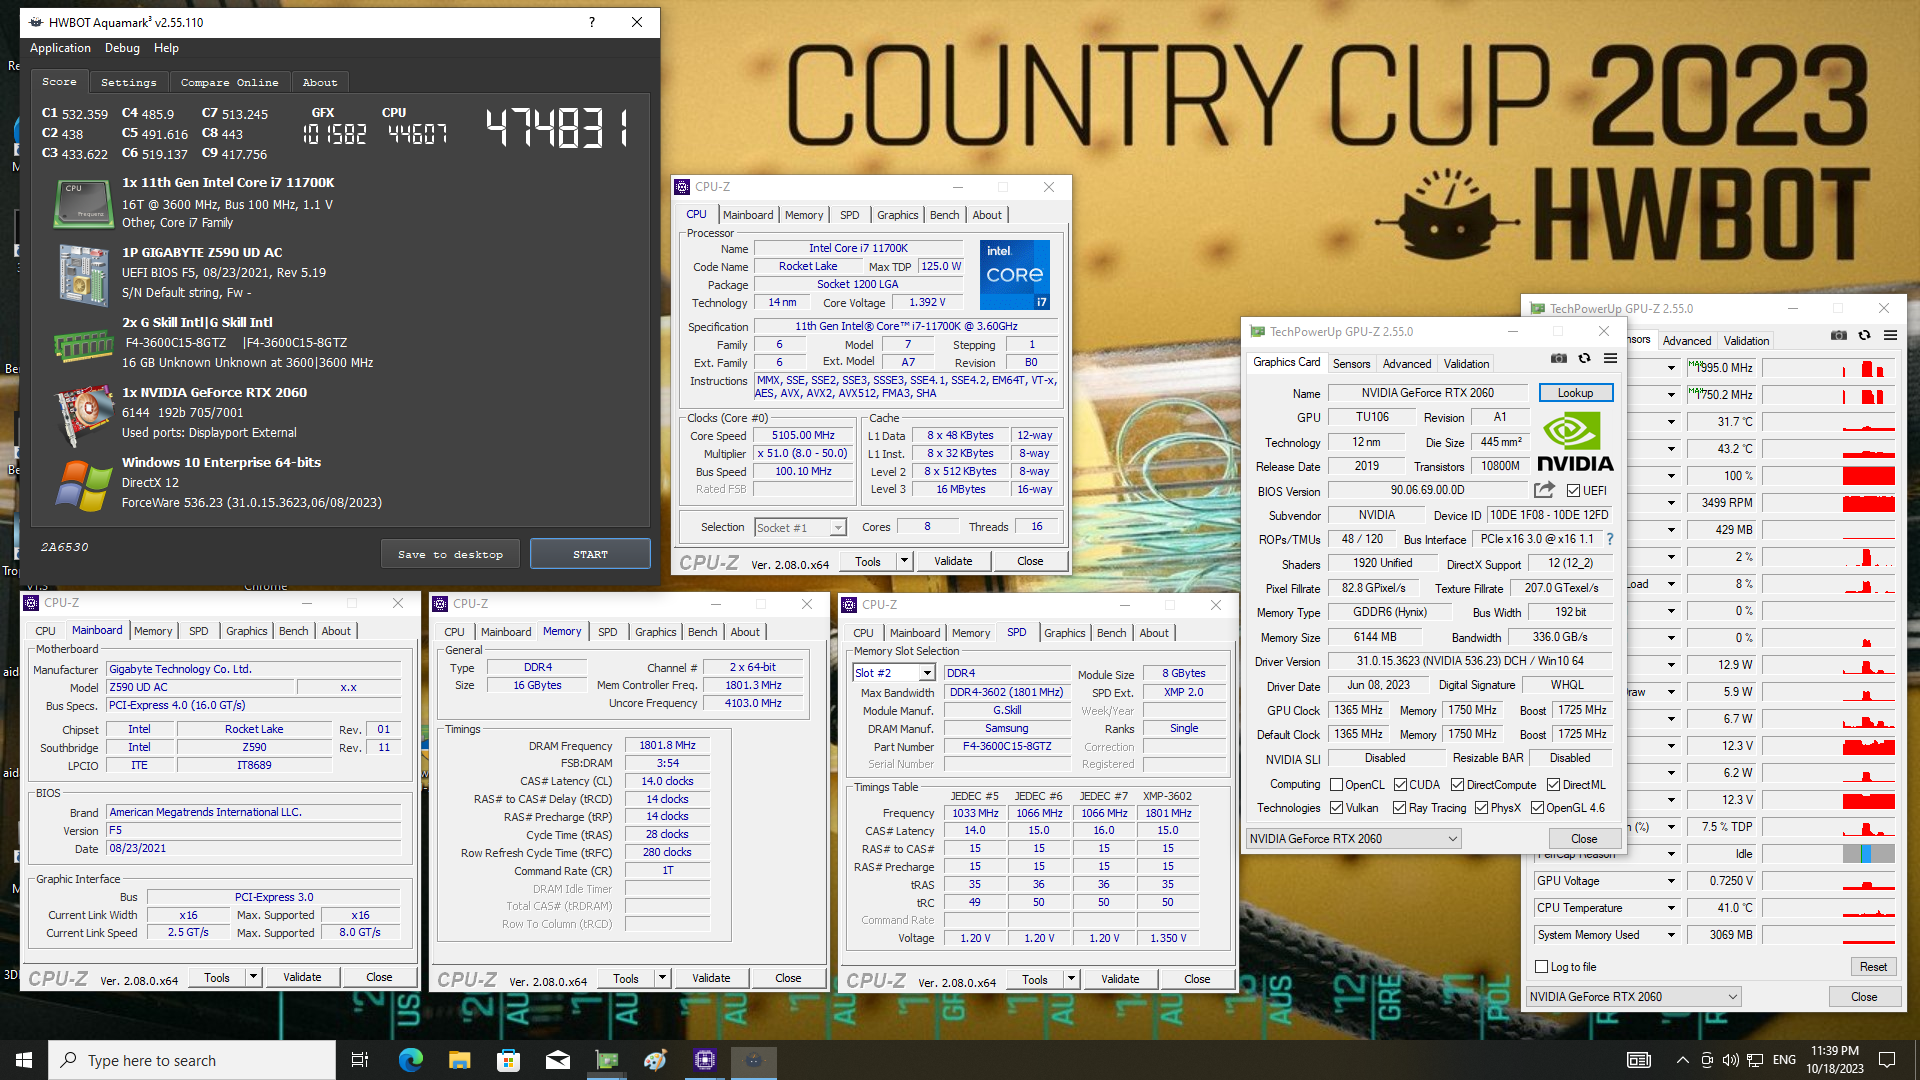Enable Log to file in the sensors window
Viewport: 1920px width, 1080px height.
click(1541, 967)
